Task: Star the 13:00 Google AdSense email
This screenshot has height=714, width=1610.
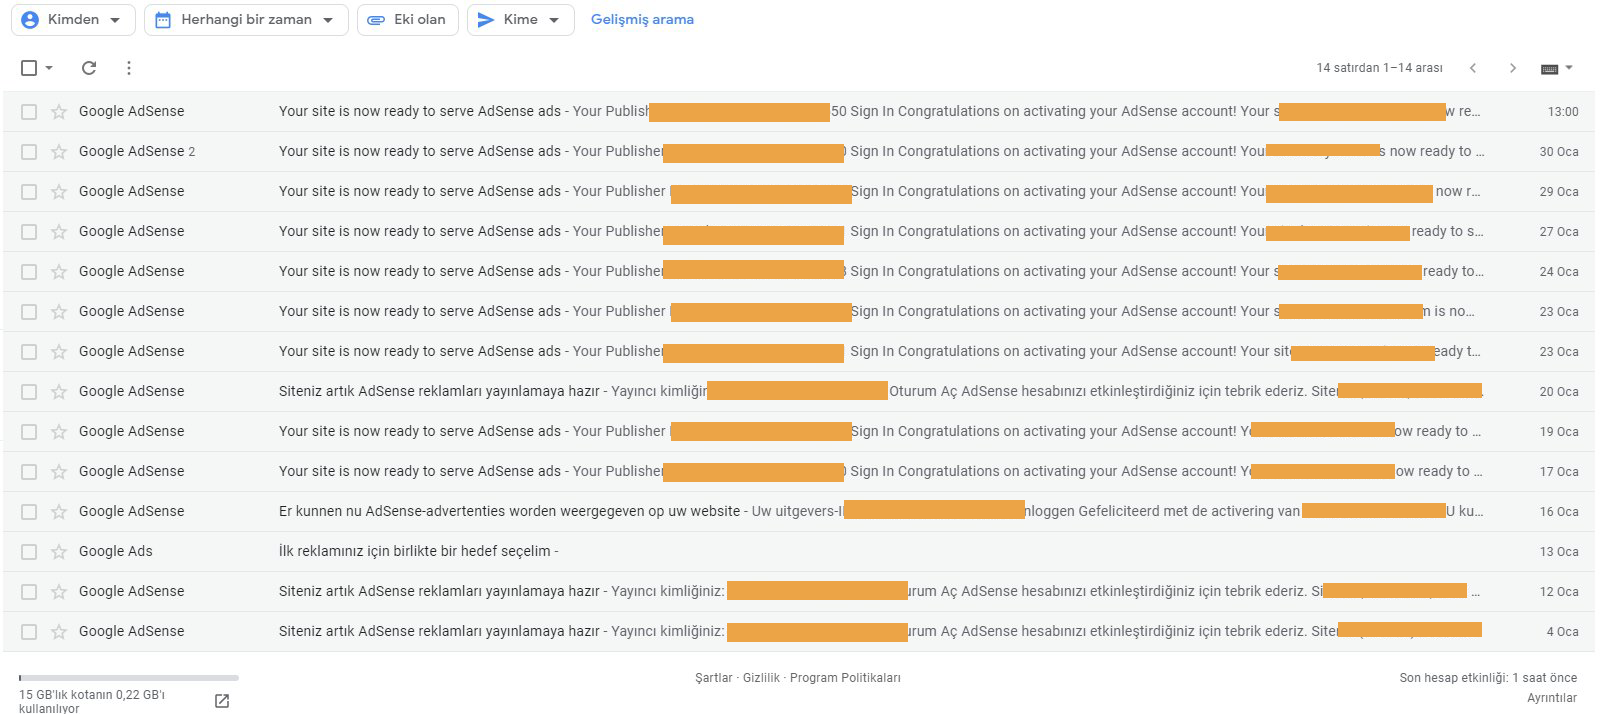Action: pyautogui.click(x=59, y=112)
